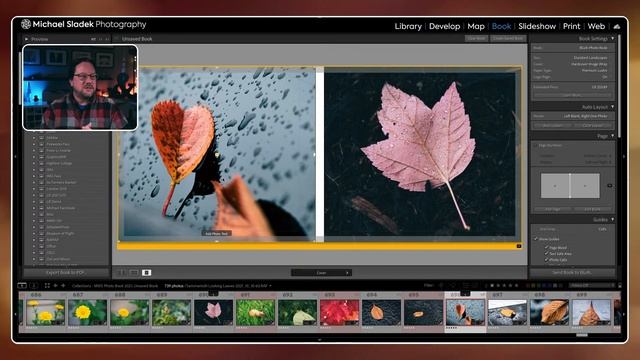Toggle the Show Guides checkbox
Screen dimensions: 640x360
click(x=536, y=239)
